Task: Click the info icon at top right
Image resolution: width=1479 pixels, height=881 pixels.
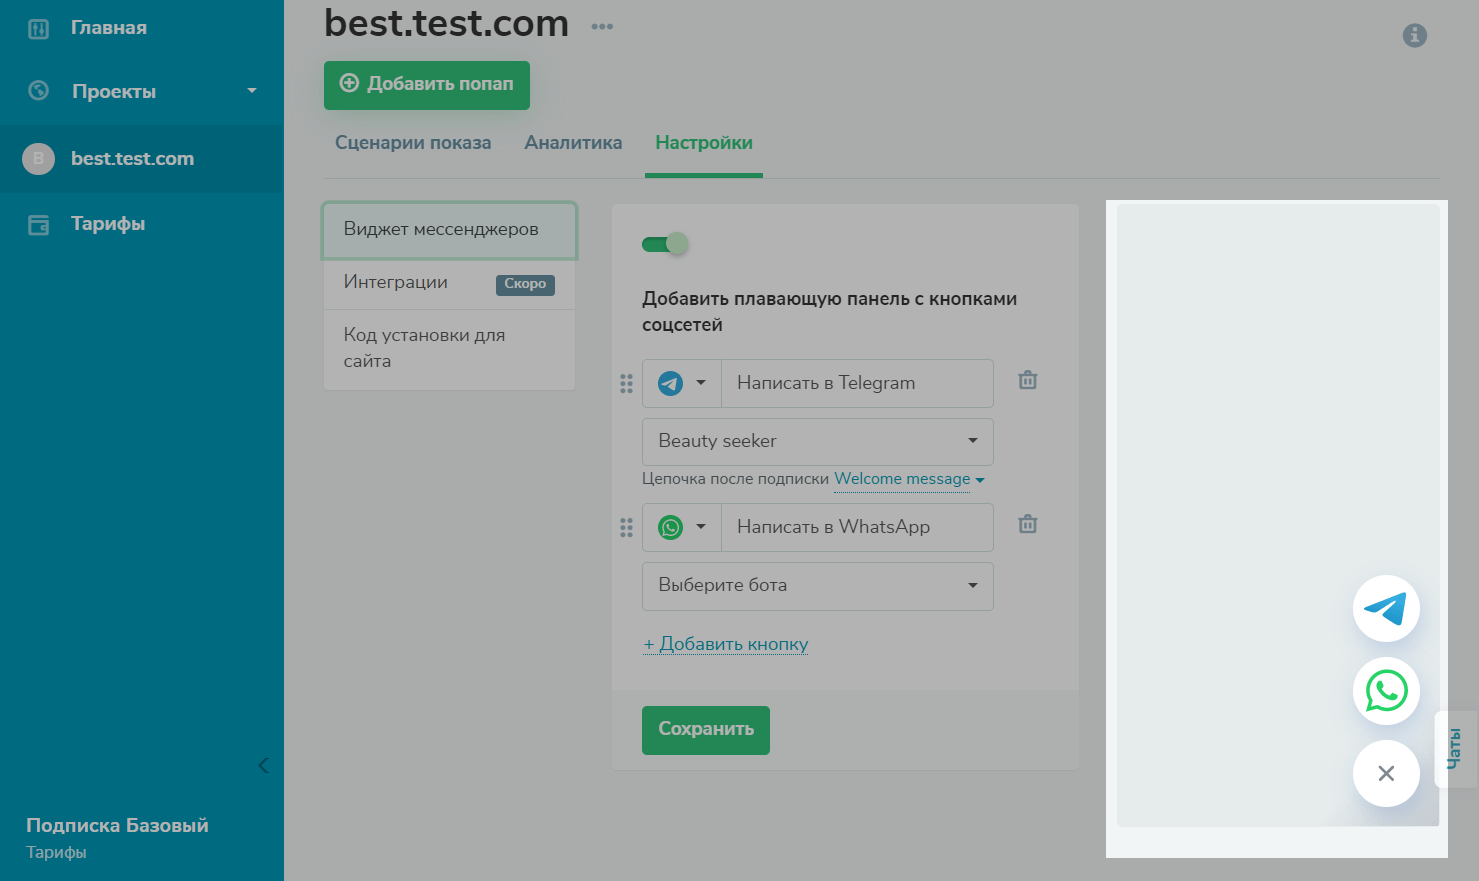Action: (1414, 36)
